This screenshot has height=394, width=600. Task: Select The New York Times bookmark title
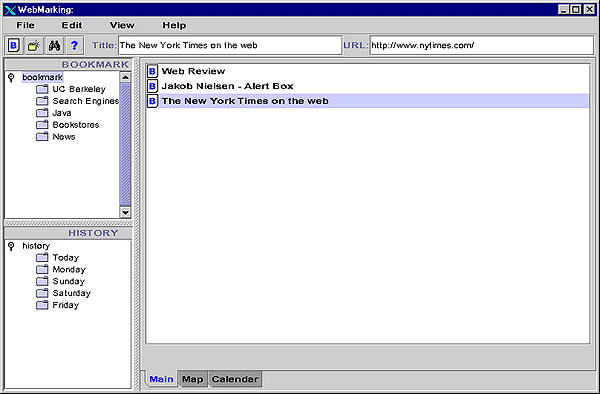coord(245,101)
